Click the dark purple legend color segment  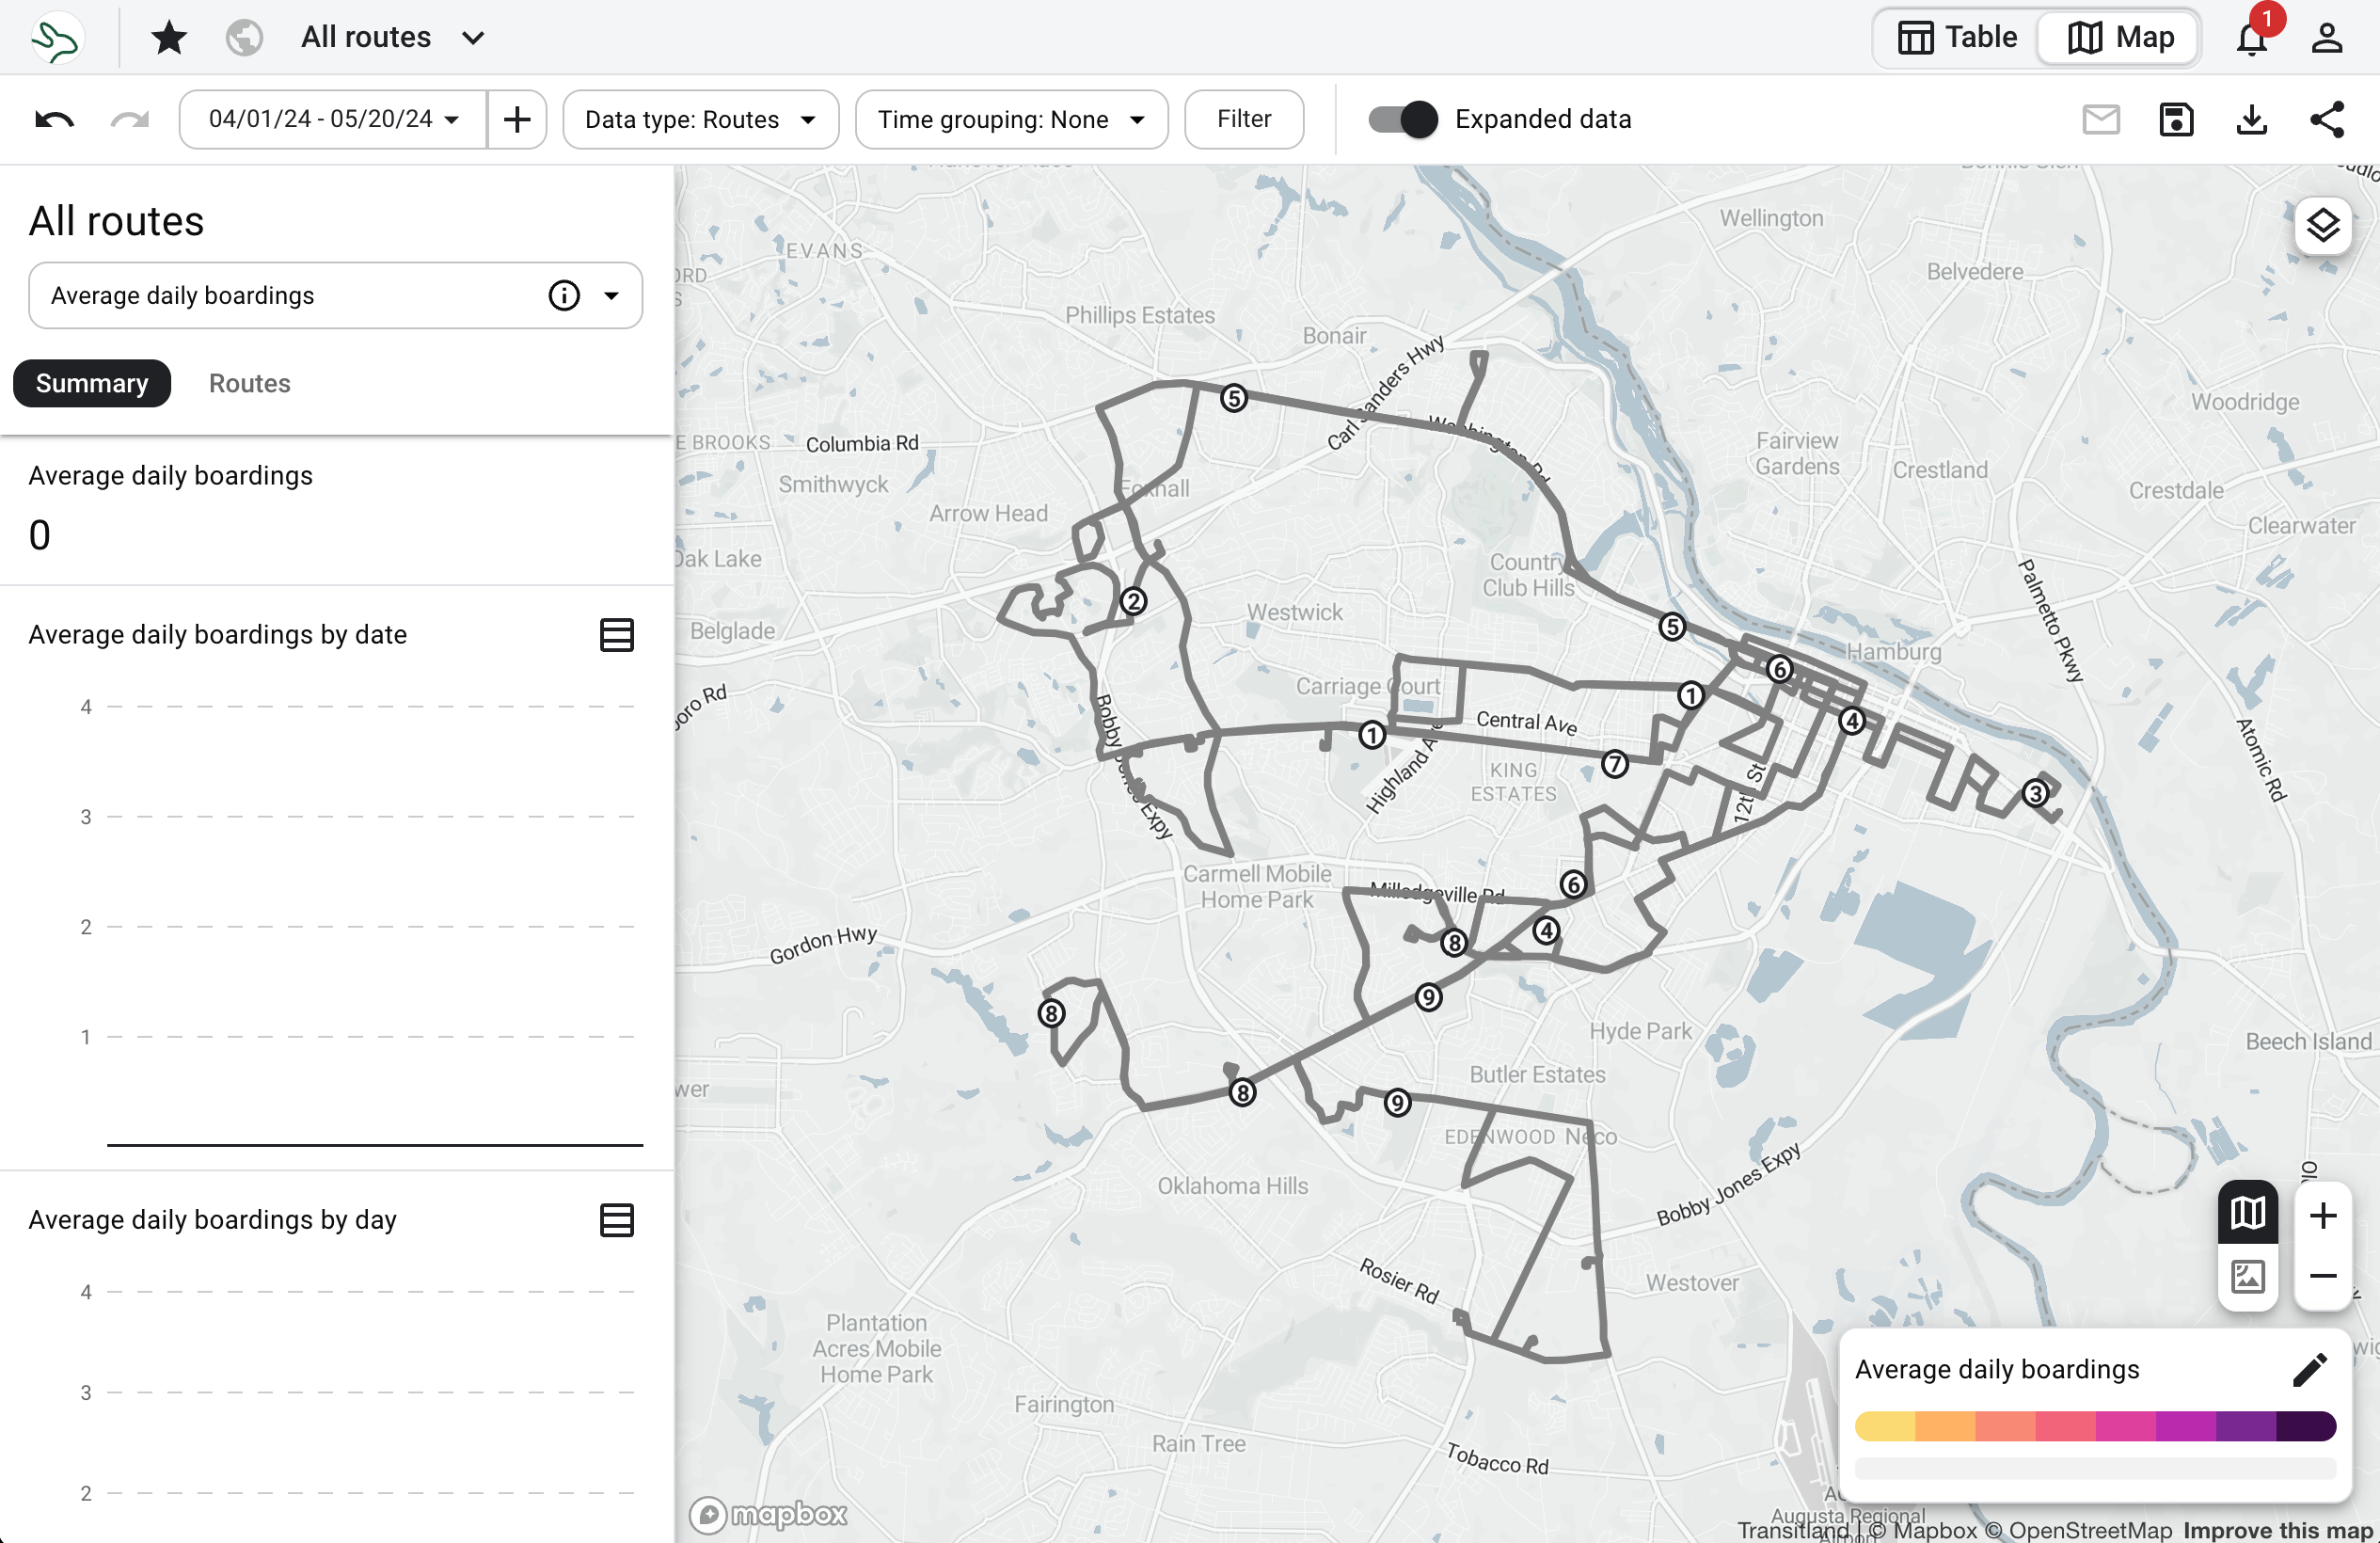point(2306,1426)
